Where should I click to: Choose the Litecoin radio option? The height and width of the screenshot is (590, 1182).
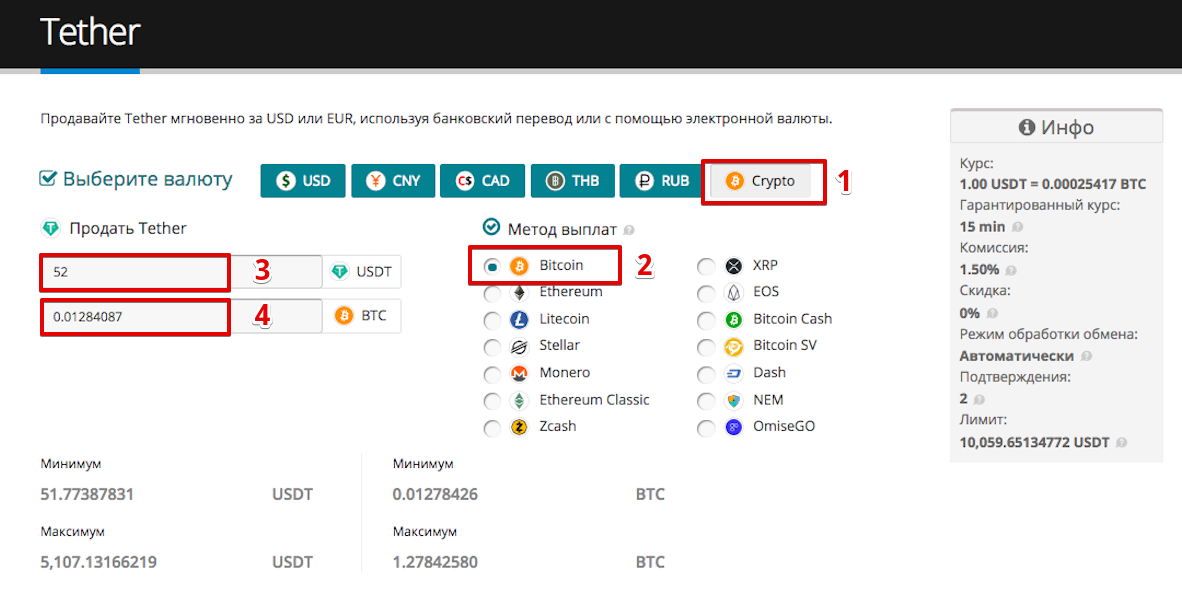[492, 320]
